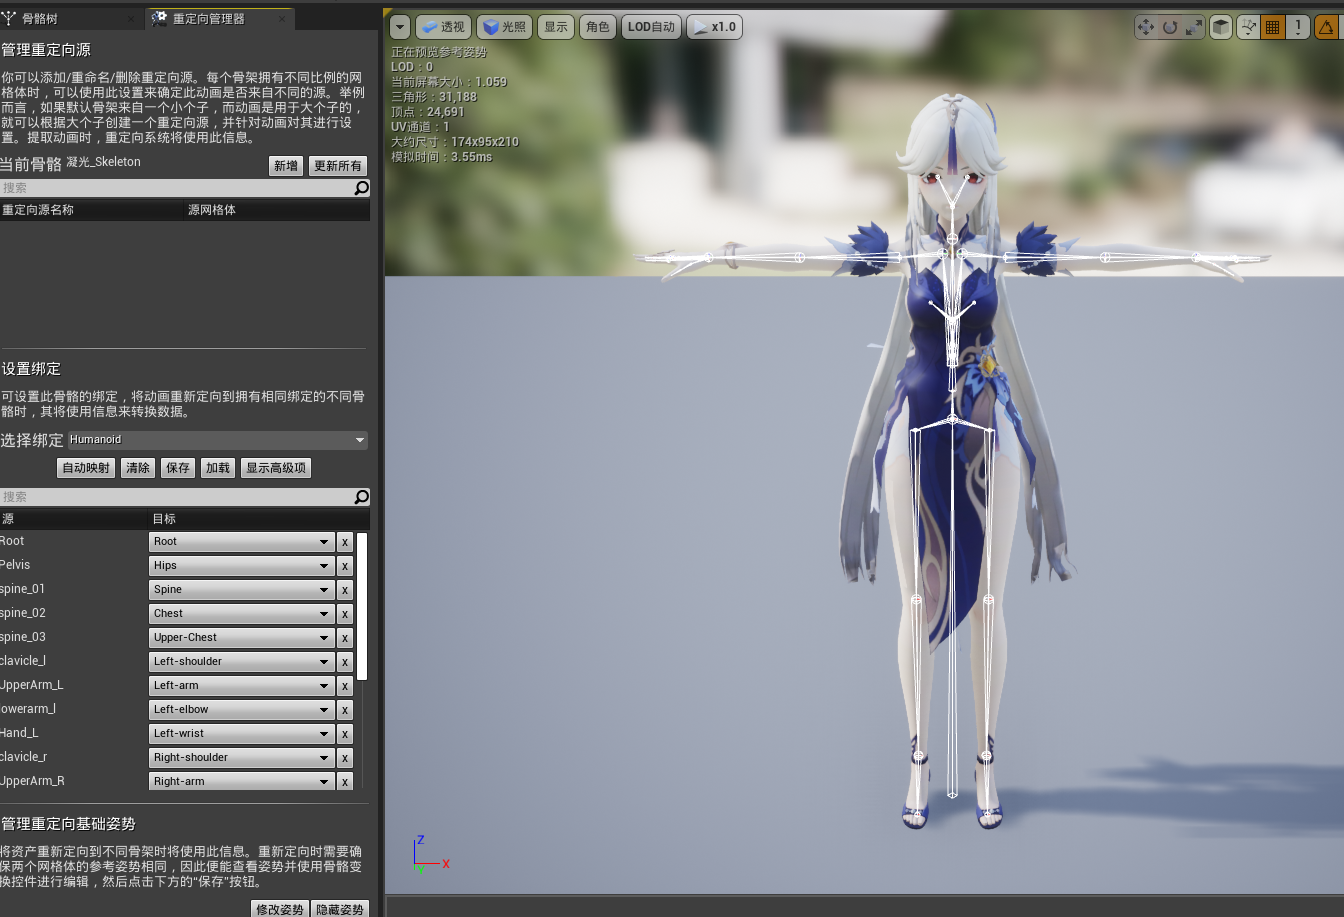Click the bone mapping list scrollbar
1344x917 pixels.
(363, 607)
